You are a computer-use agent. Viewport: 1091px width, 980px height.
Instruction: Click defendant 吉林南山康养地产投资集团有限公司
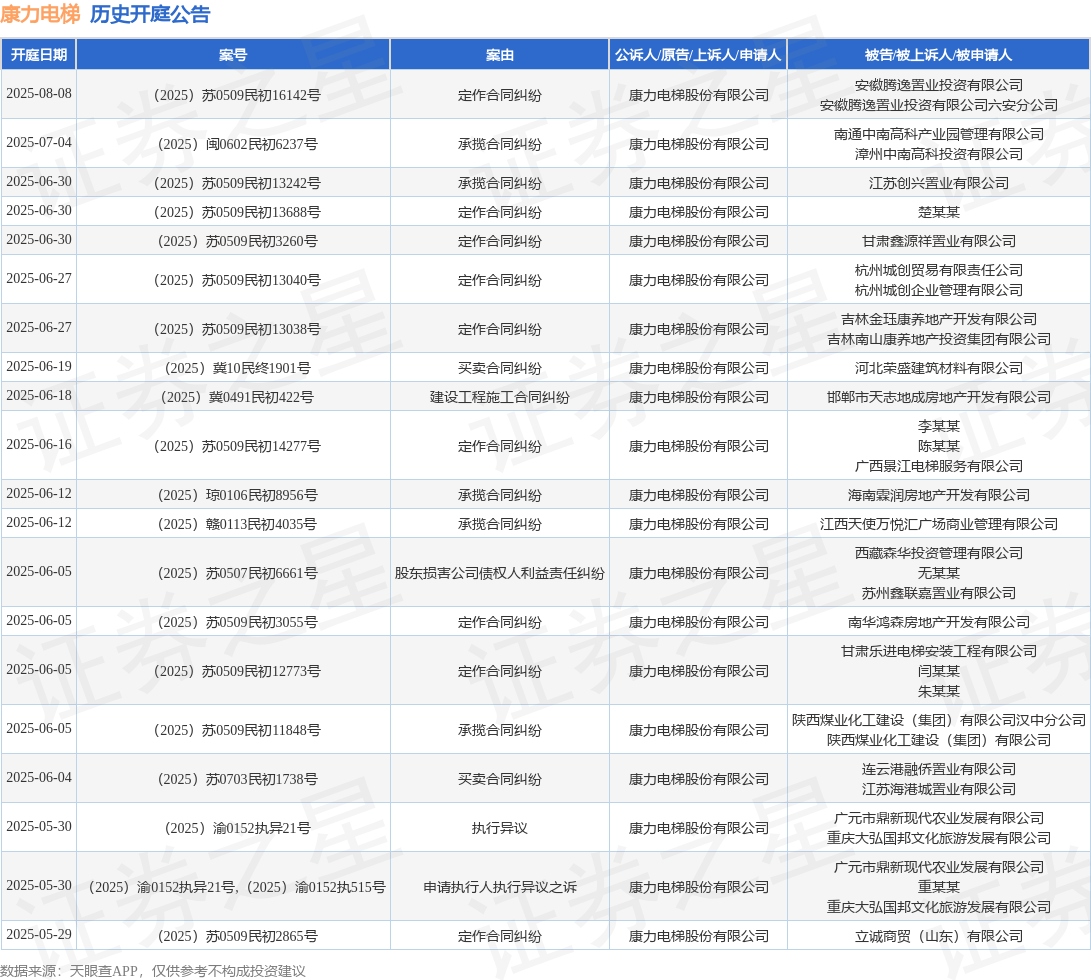939,339
